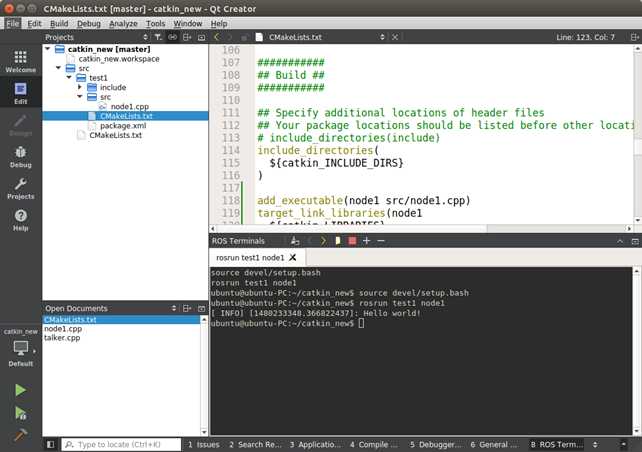
Task: Toggle the left sidebar visibility
Action: coord(50,444)
